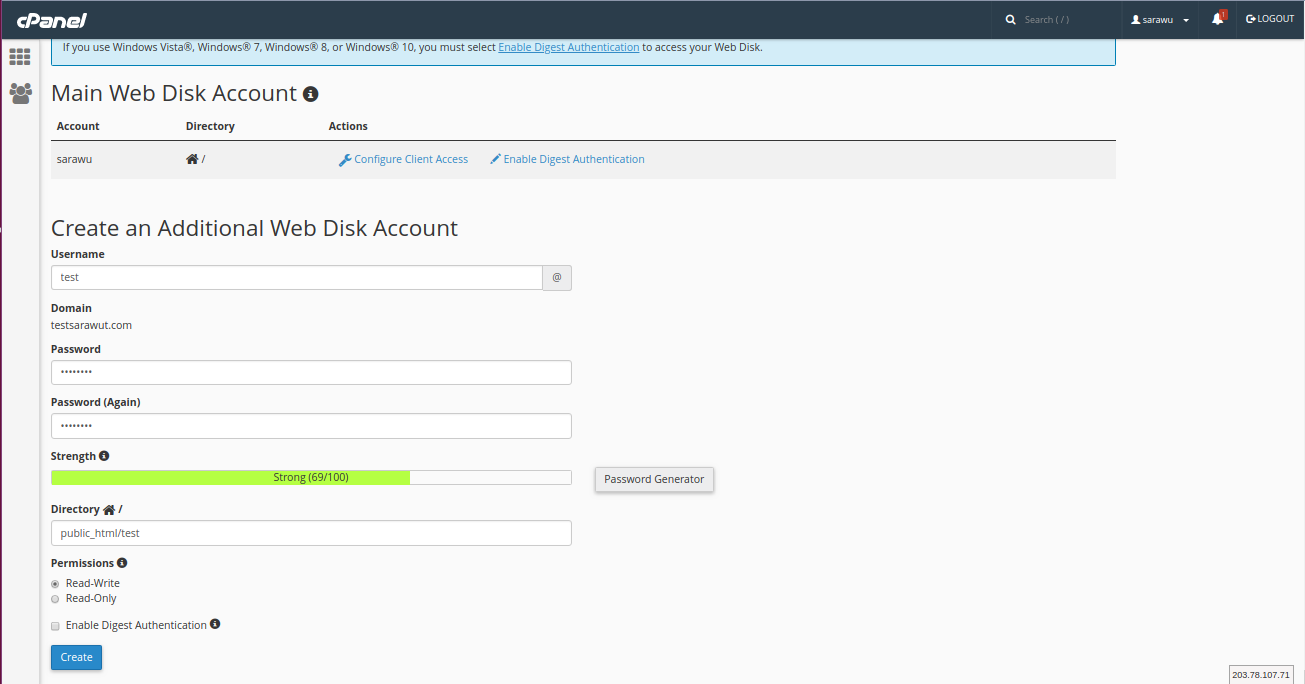Tick the Enable Digest Authentication checkbox
1305x684 pixels.
[x=55, y=626]
